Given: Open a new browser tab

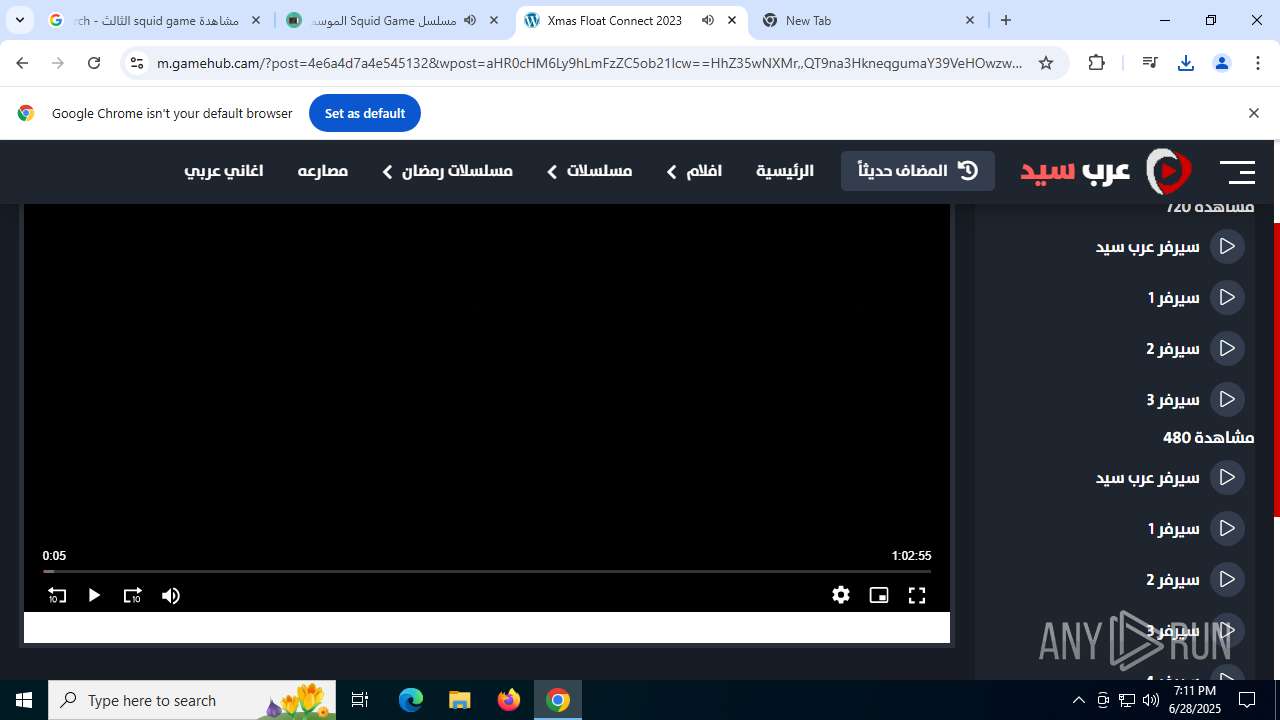Looking at the screenshot, I should coord(1006,20).
